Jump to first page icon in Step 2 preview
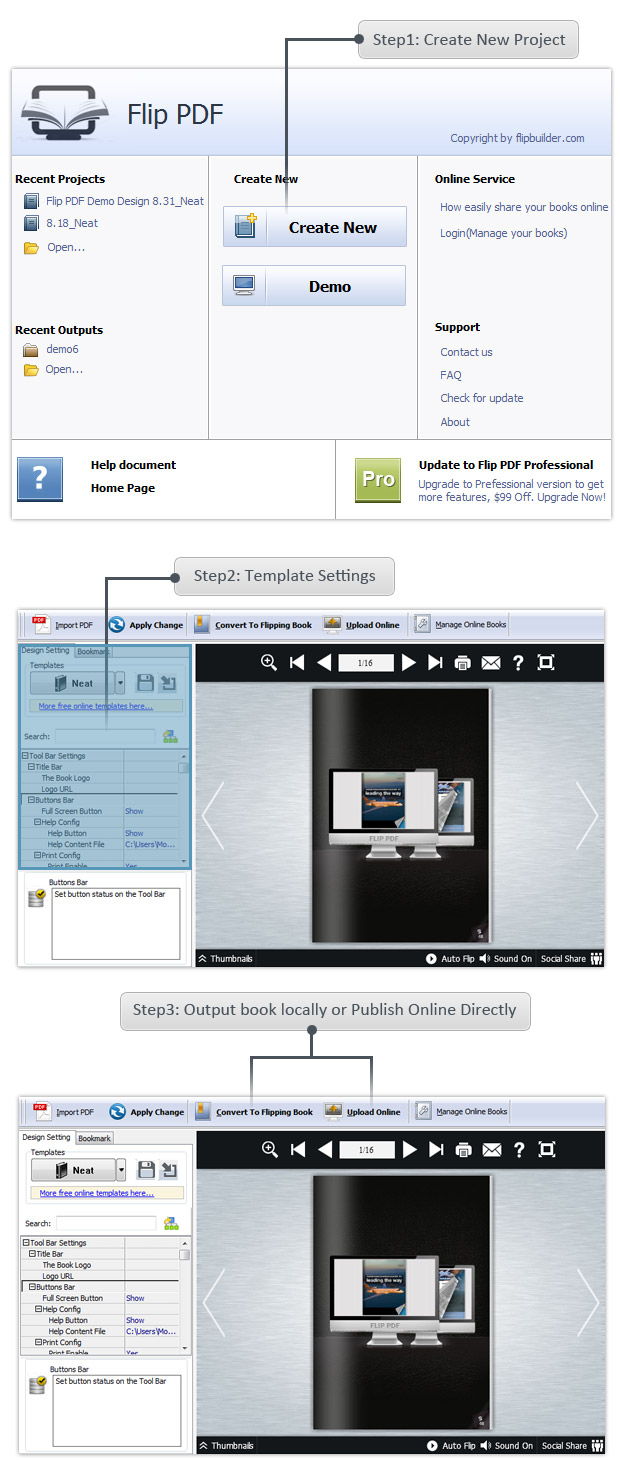The image size is (620, 1460). tap(297, 662)
